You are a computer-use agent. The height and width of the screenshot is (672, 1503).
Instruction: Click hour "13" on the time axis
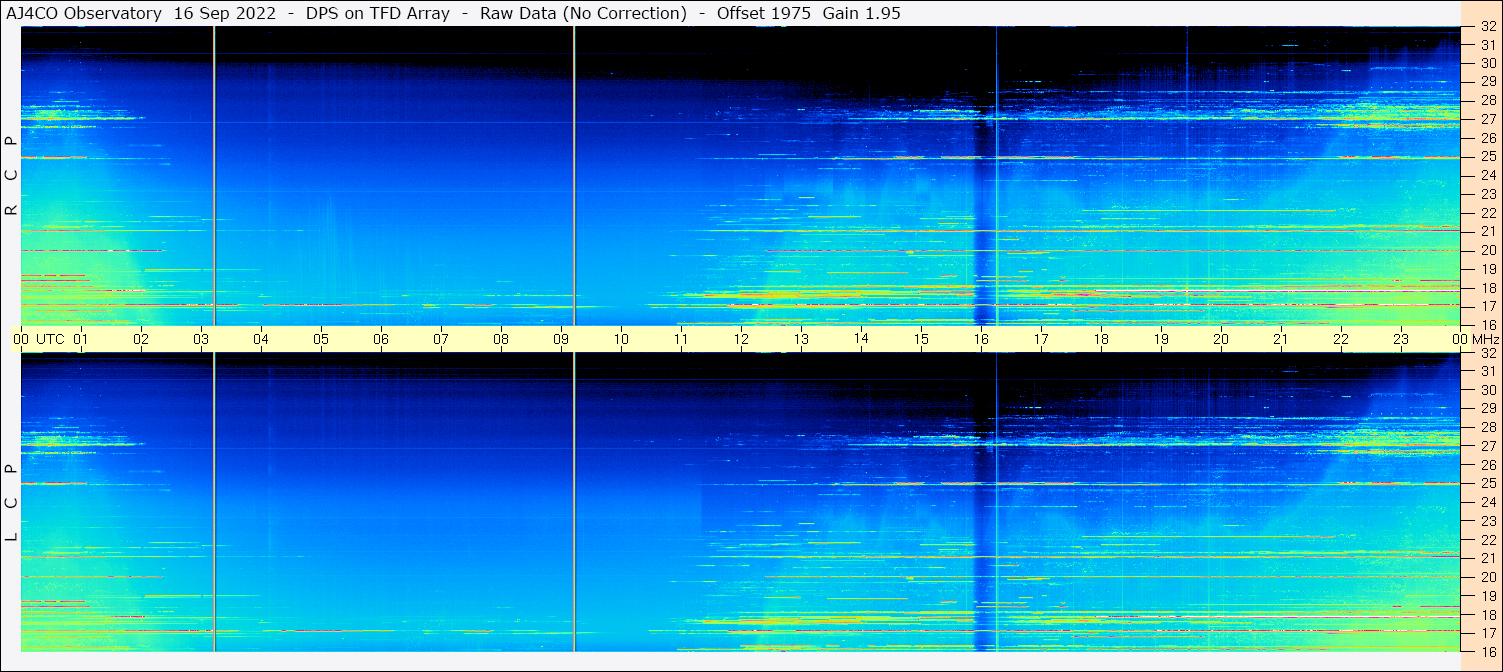click(801, 339)
